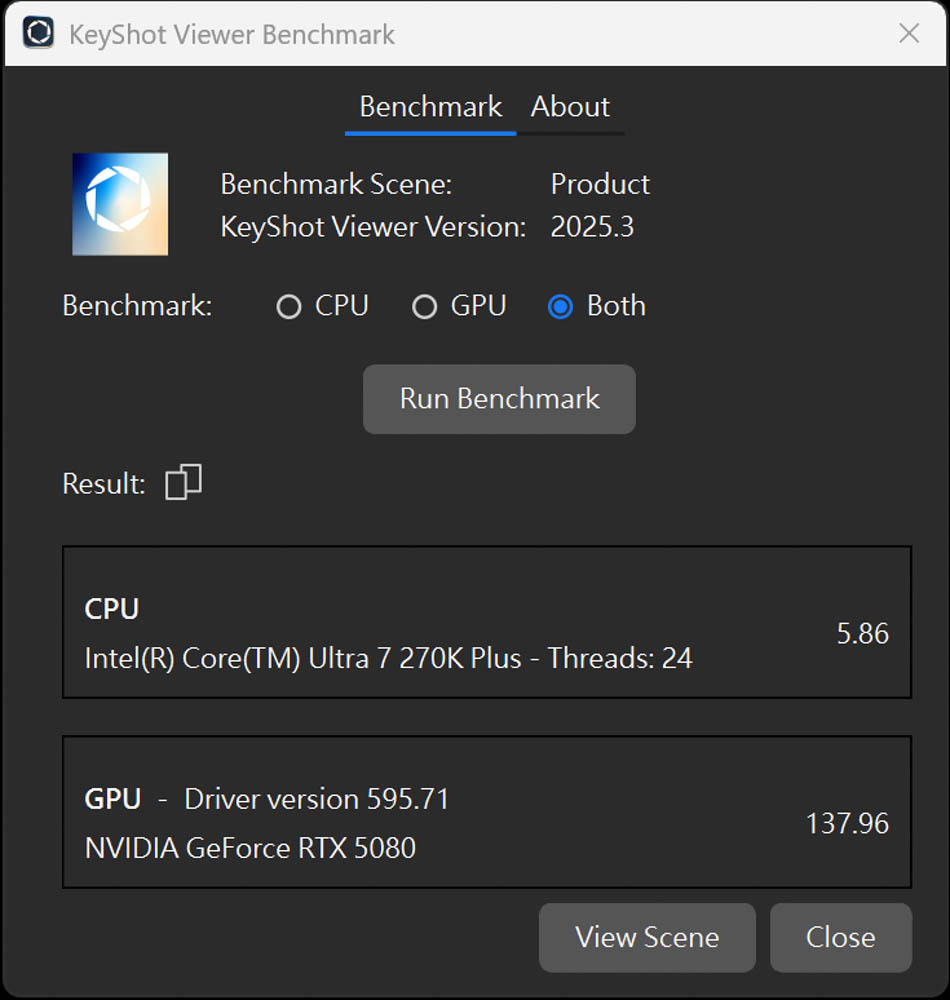The image size is (950, 1000).
Task: Switch to the About tab
Action: 570,107
